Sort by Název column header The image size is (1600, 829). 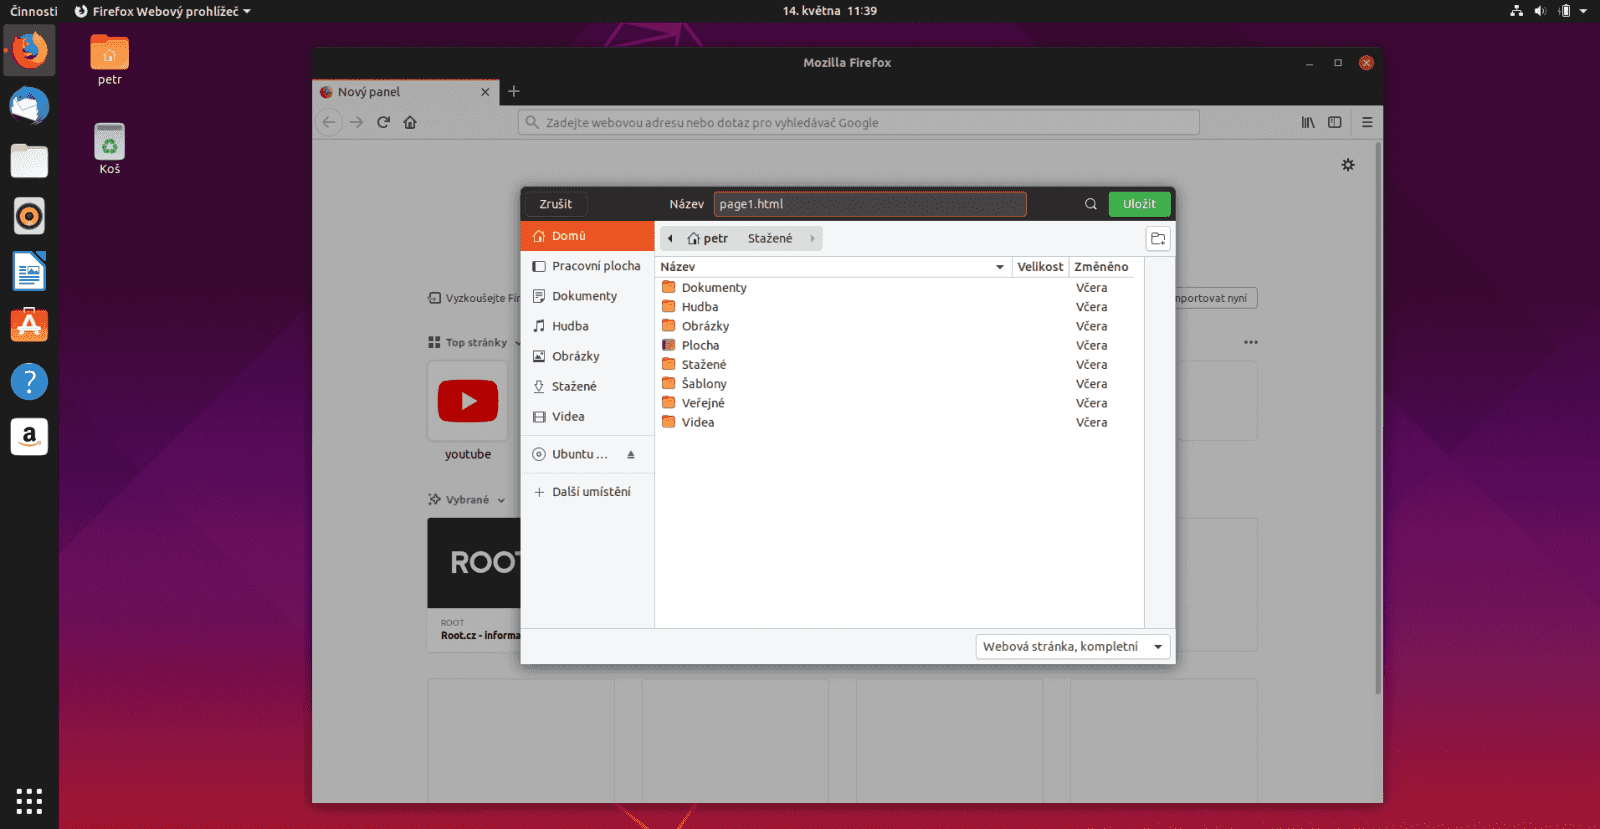832,267
